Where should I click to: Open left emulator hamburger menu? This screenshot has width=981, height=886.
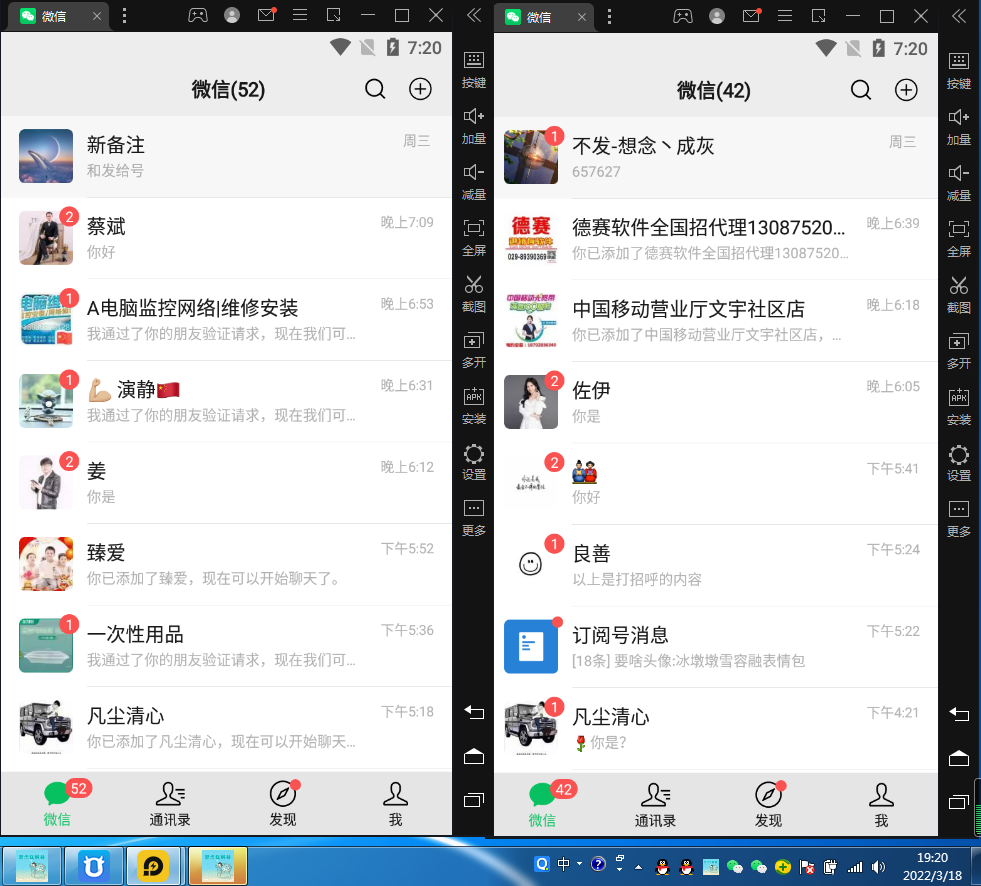click(300, 15)
